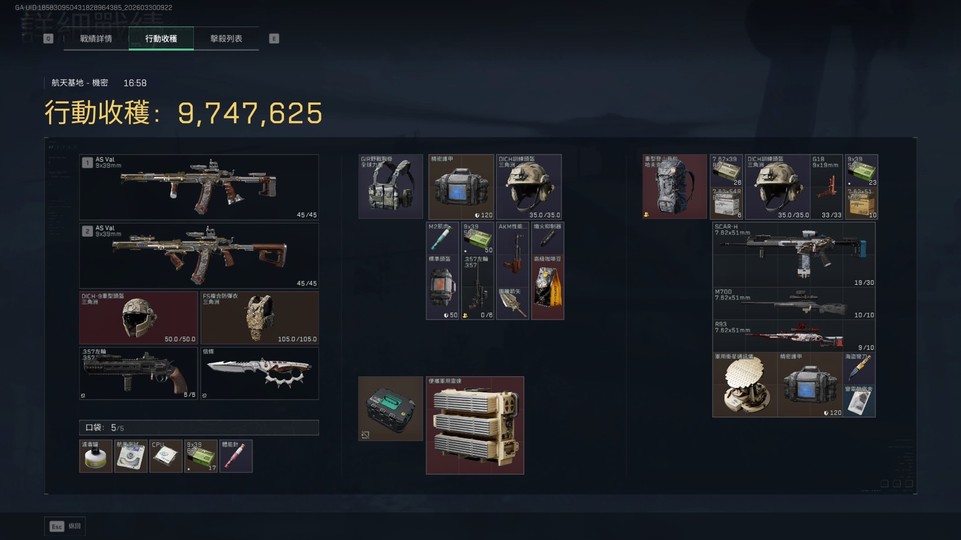Viewport: 961px width, 540px height.
Task: Click the .357 revolver sidearm slot
Action: click(x=139, y=373)
